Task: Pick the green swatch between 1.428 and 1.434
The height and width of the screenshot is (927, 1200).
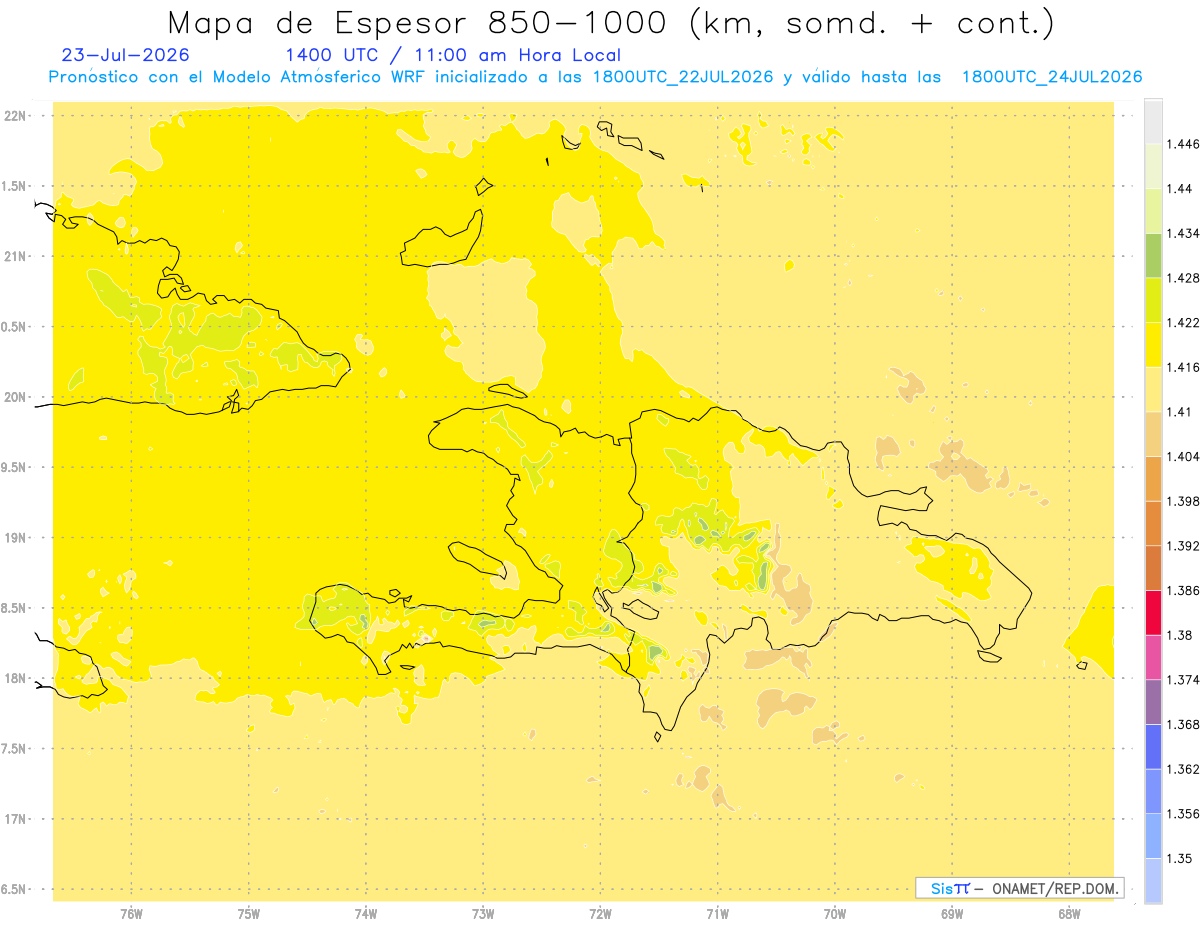Action: click(x=1153, y=255)
